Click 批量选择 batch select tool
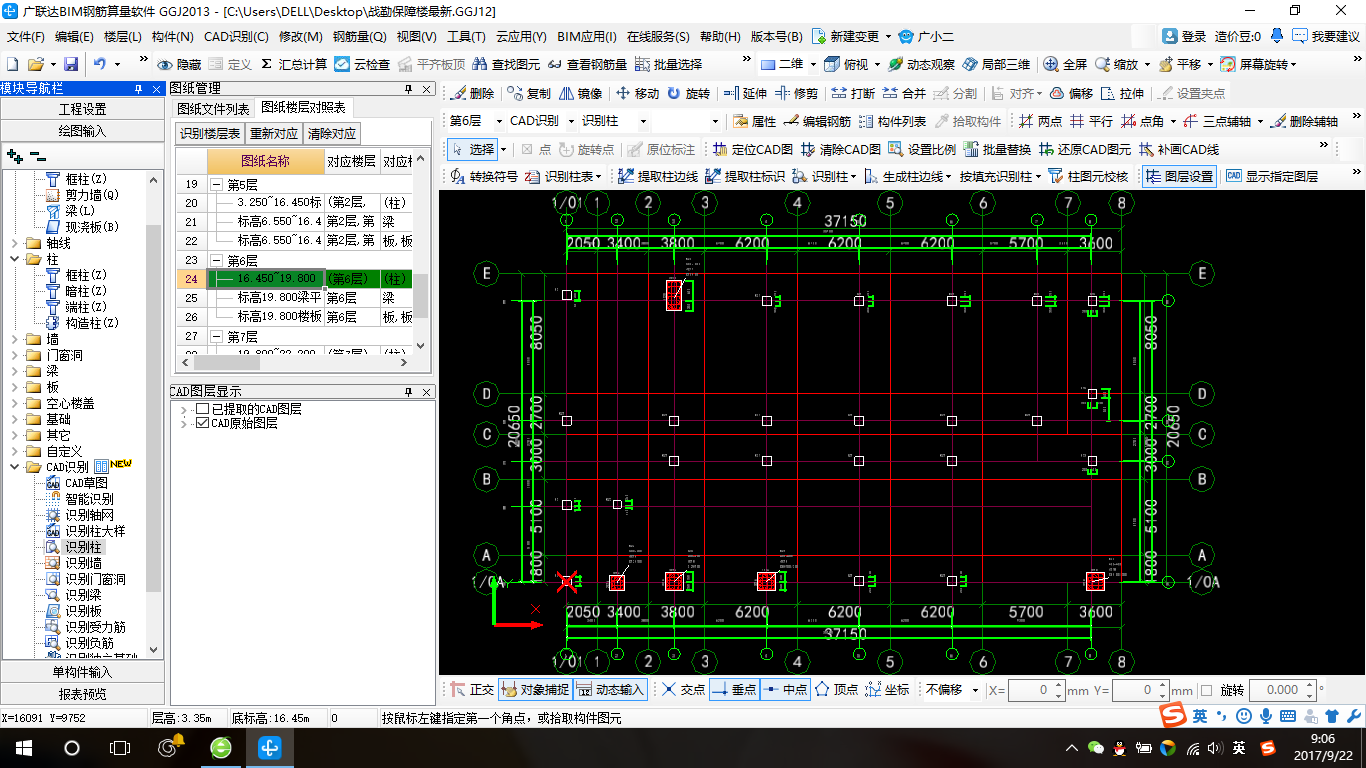 point(668,64)
